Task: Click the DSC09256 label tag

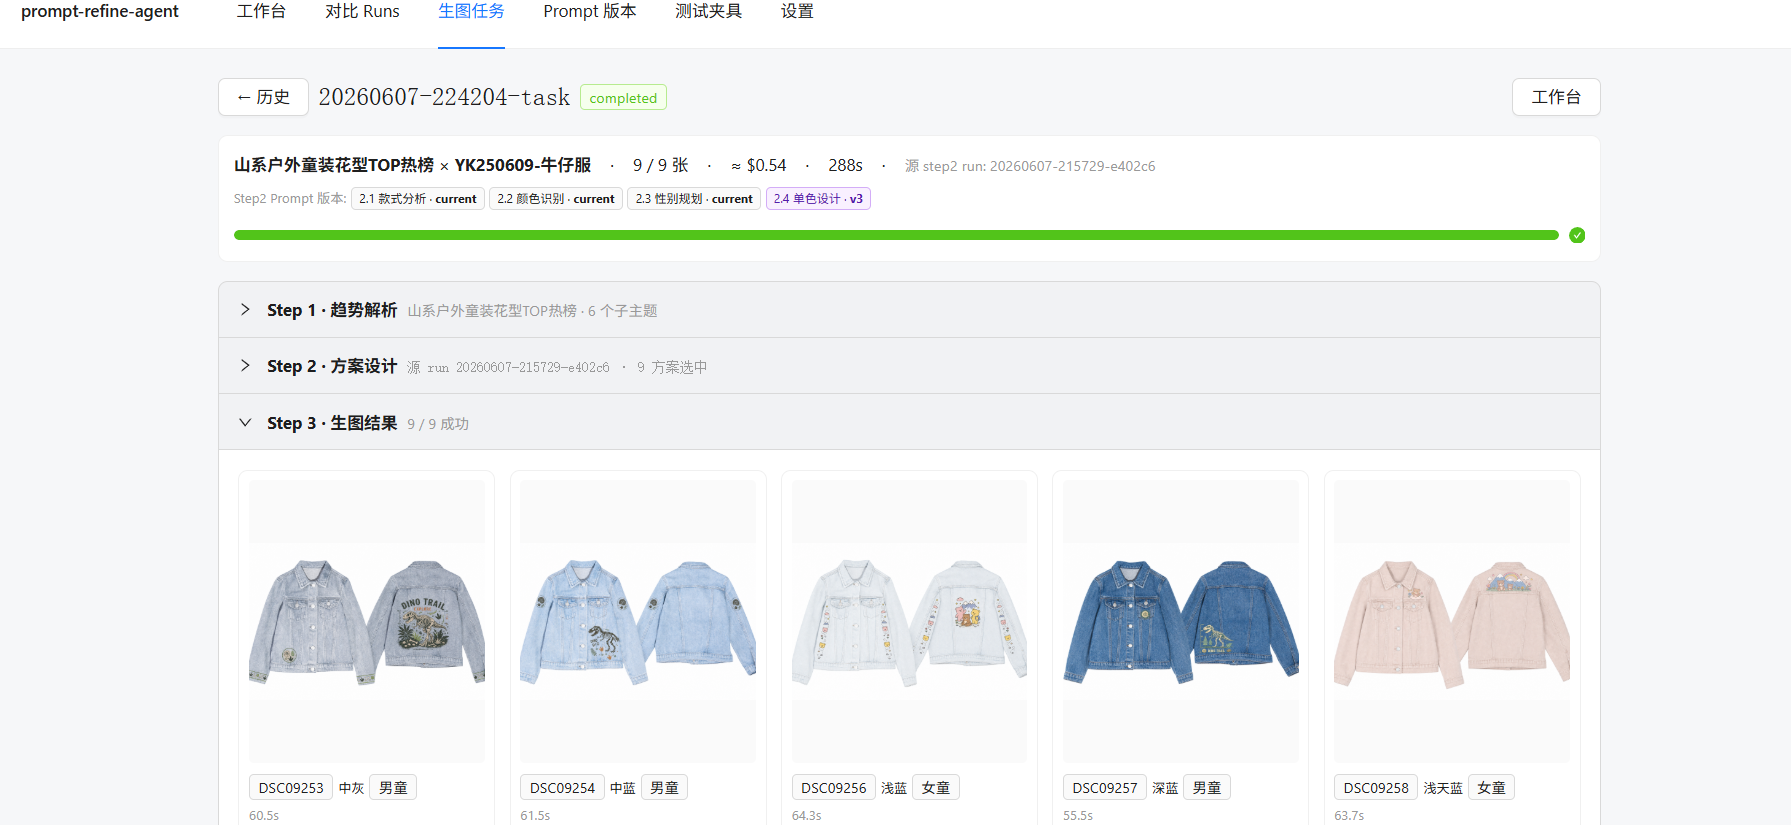Action: click(834, 788)
